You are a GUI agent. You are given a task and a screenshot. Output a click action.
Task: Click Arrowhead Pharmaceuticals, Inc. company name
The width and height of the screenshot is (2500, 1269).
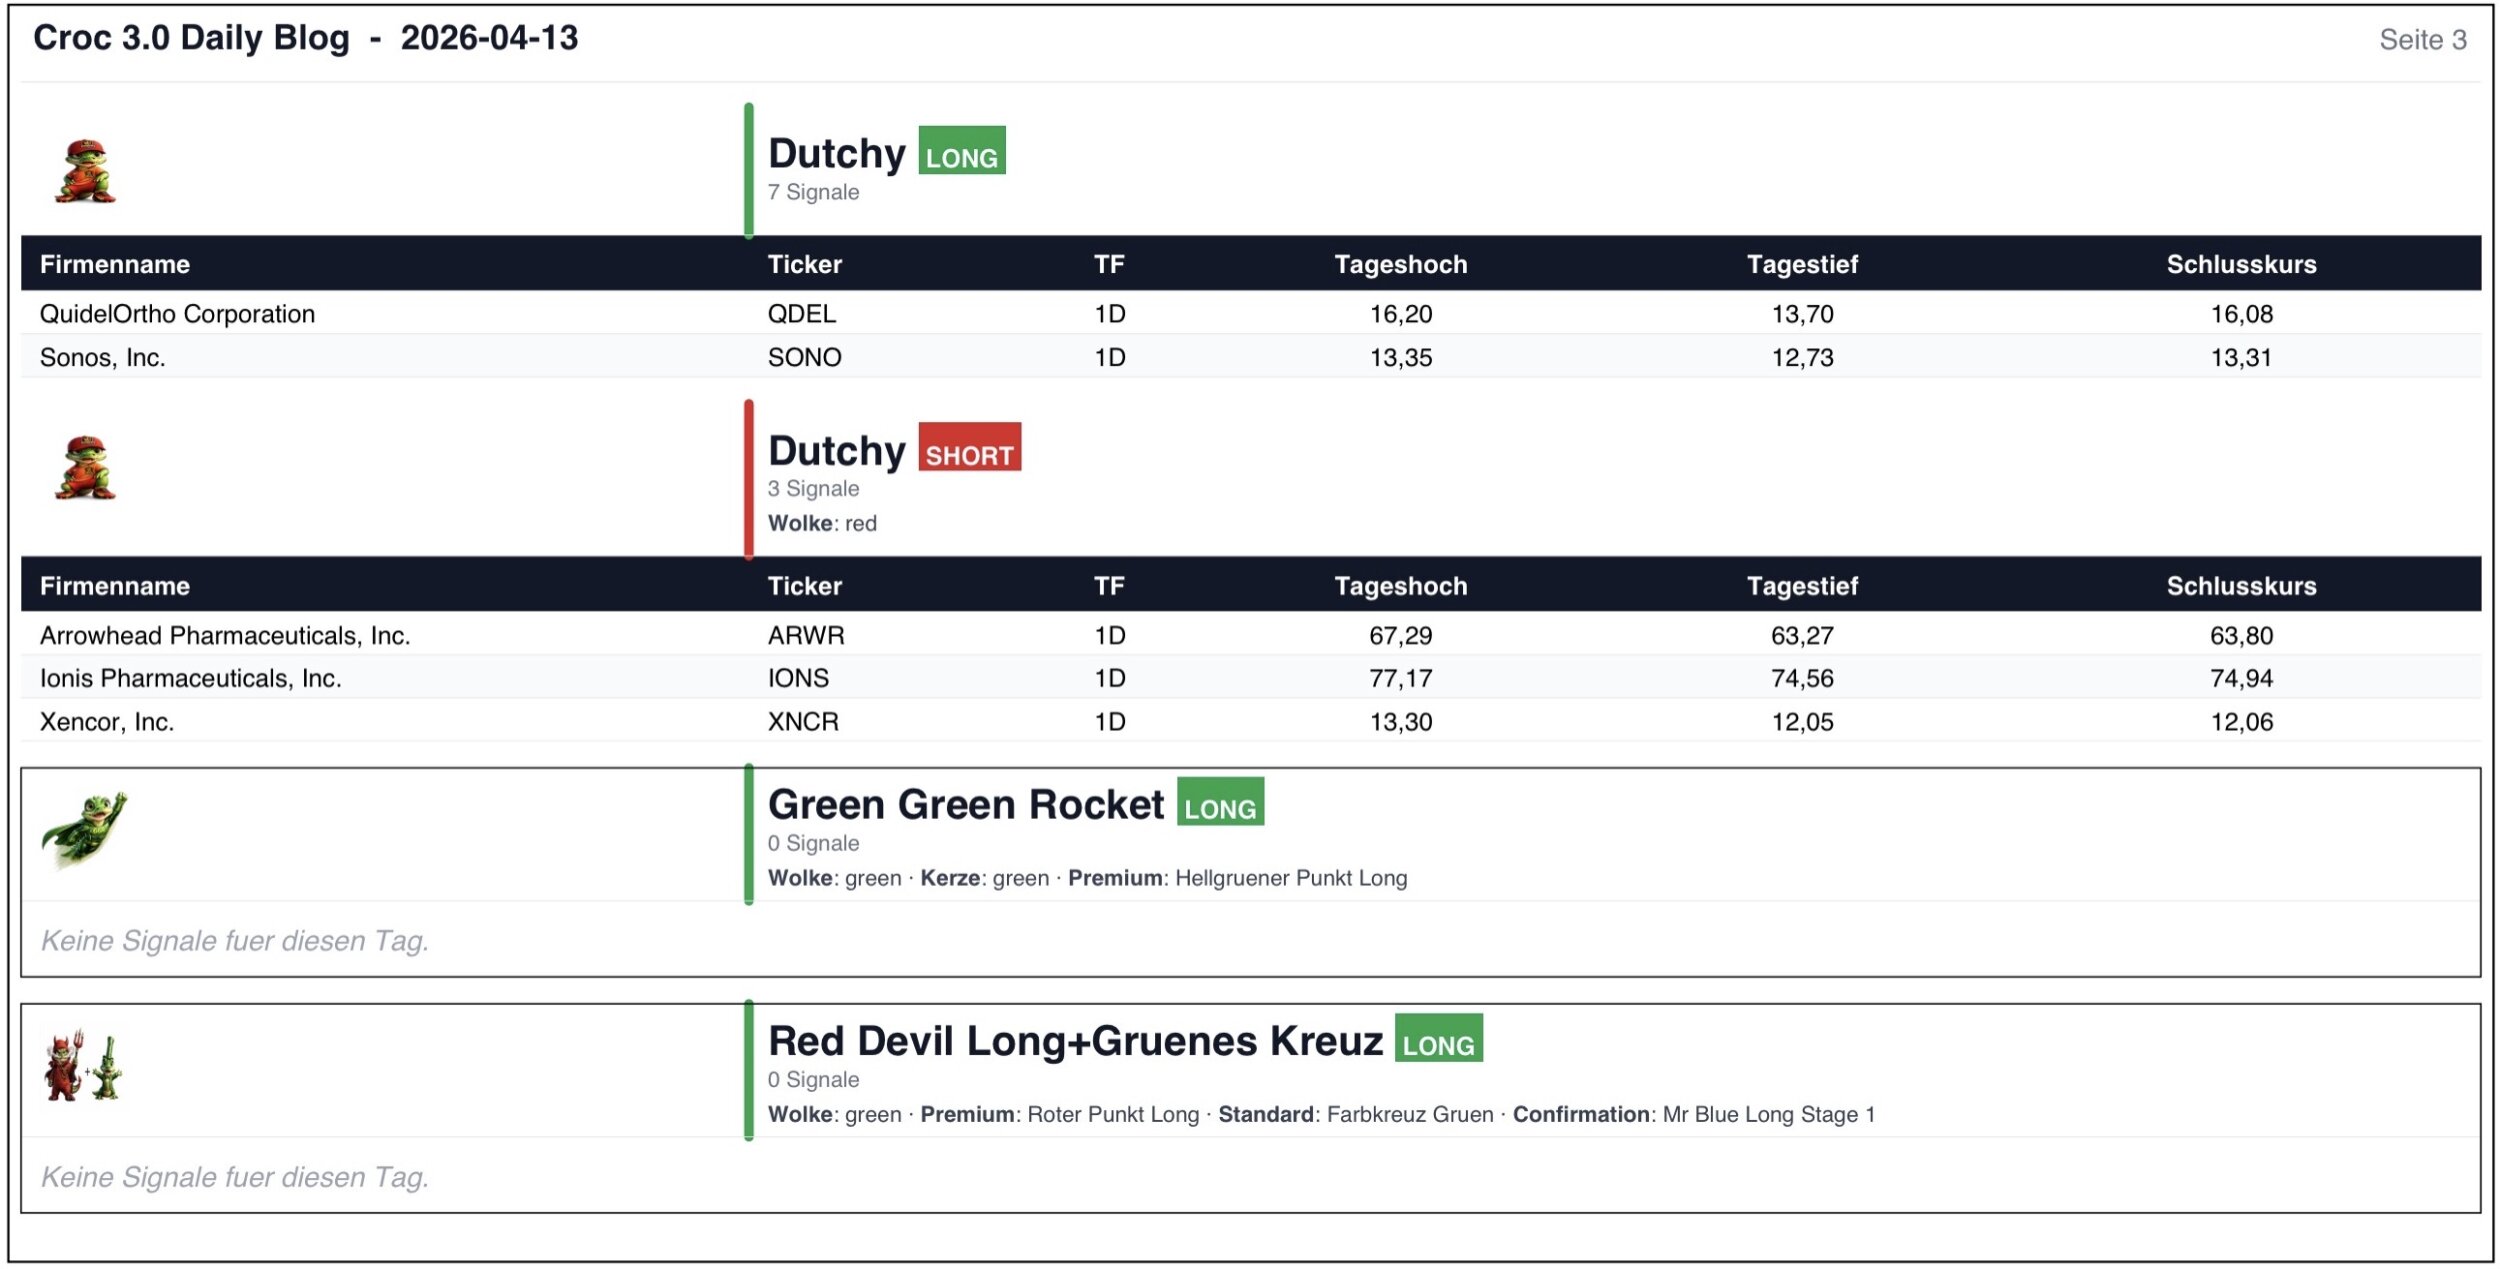[225, 635]
